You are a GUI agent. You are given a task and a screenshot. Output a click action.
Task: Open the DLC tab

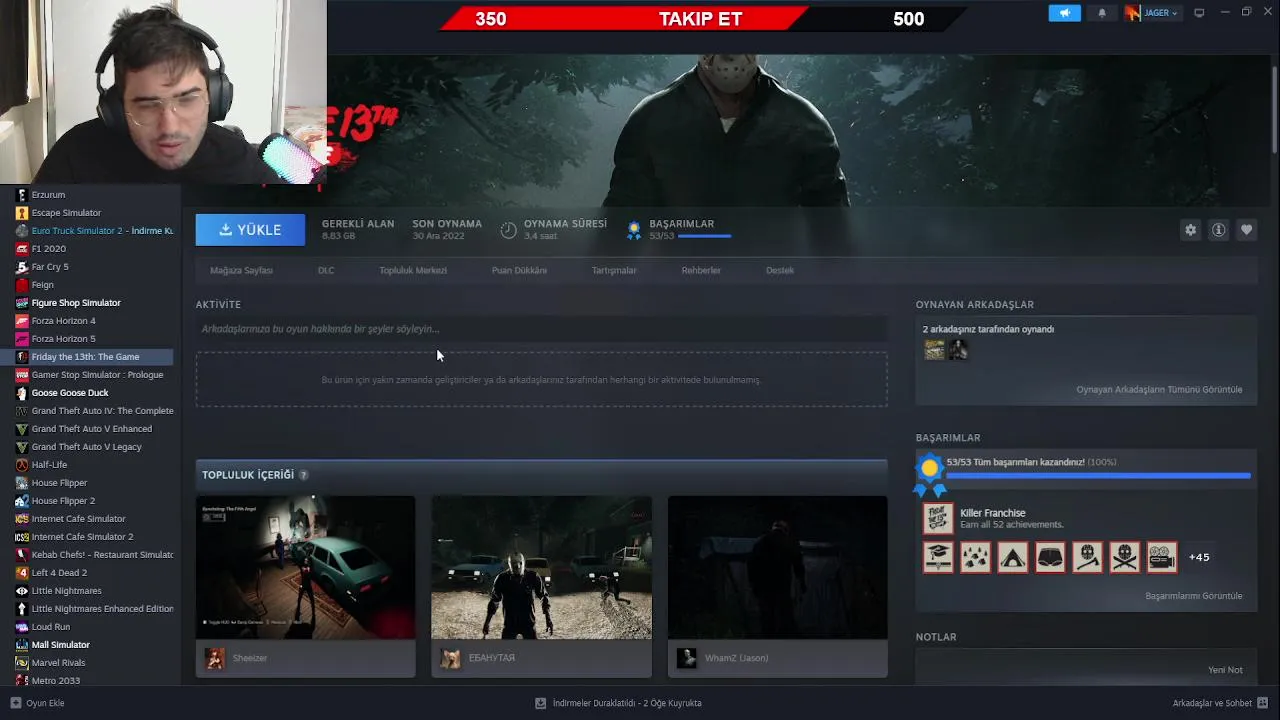[x=326, y=270]
